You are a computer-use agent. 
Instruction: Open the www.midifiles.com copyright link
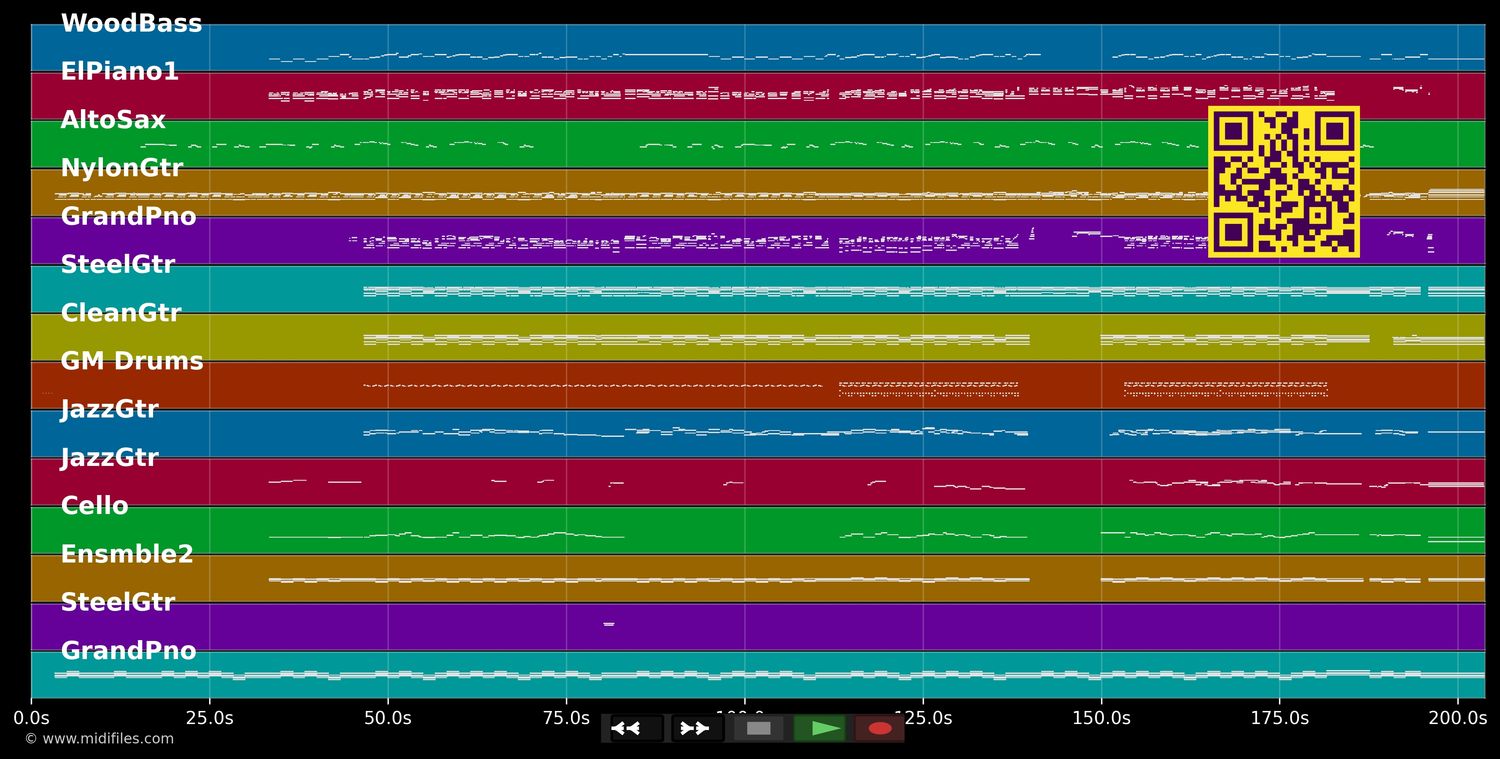(x=99, y=739)
